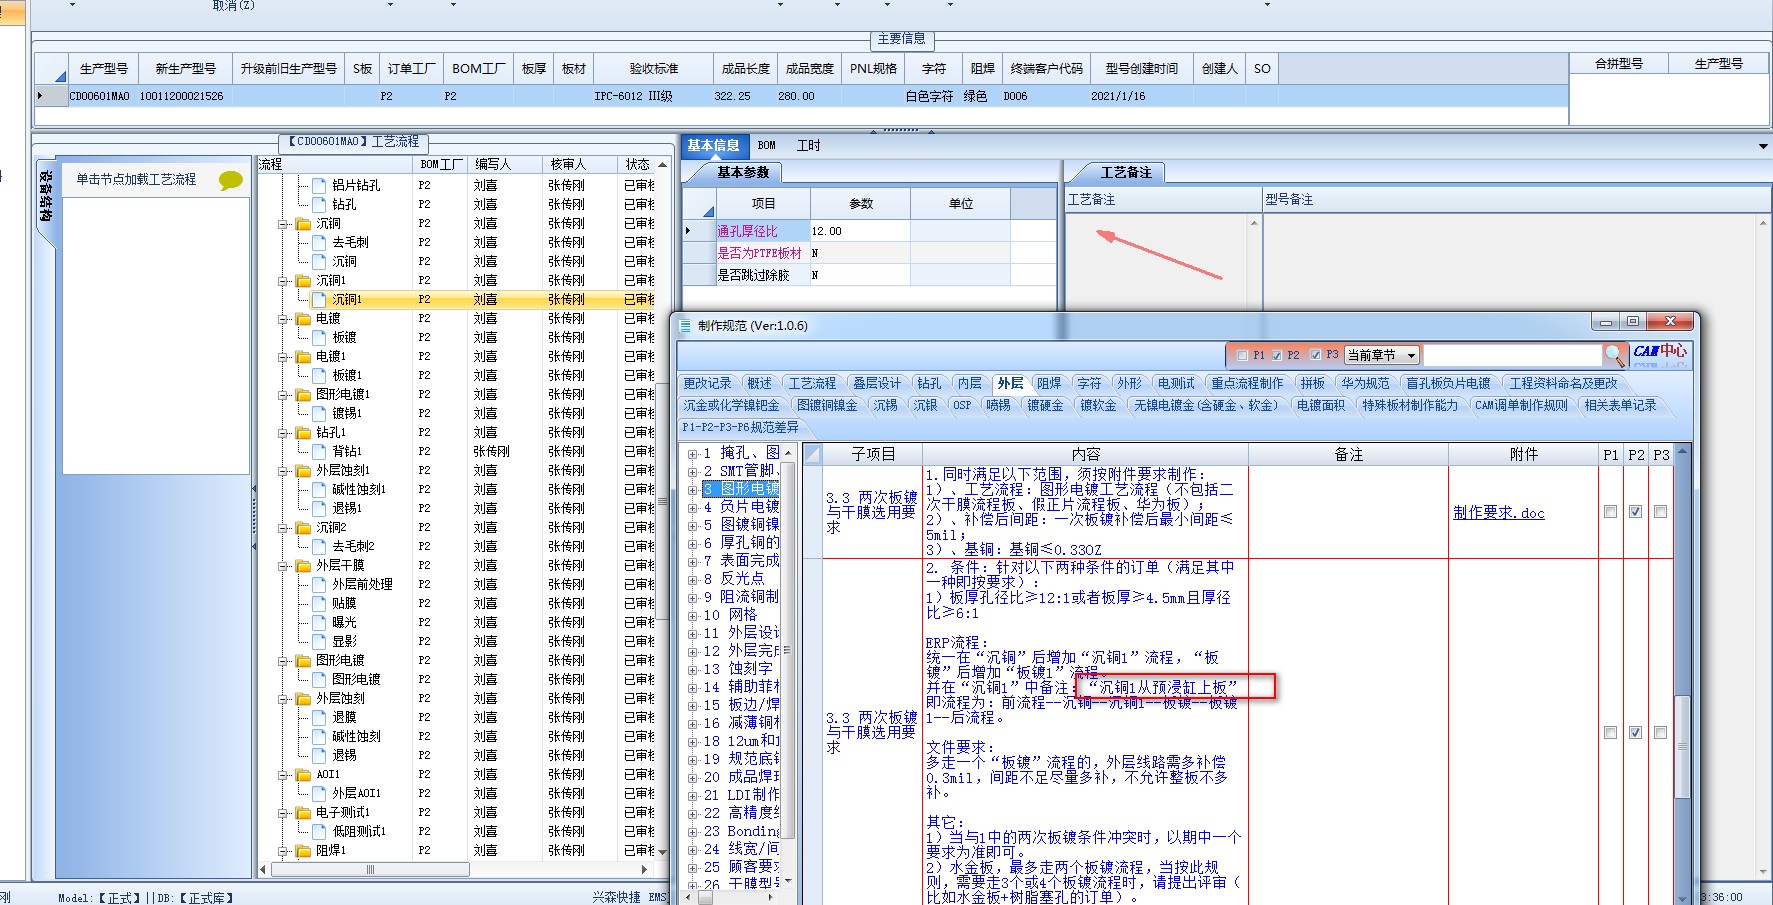Switch to the BOM tab
The height and width of the screenshot is (905, 1773).
tap(767, 146)
